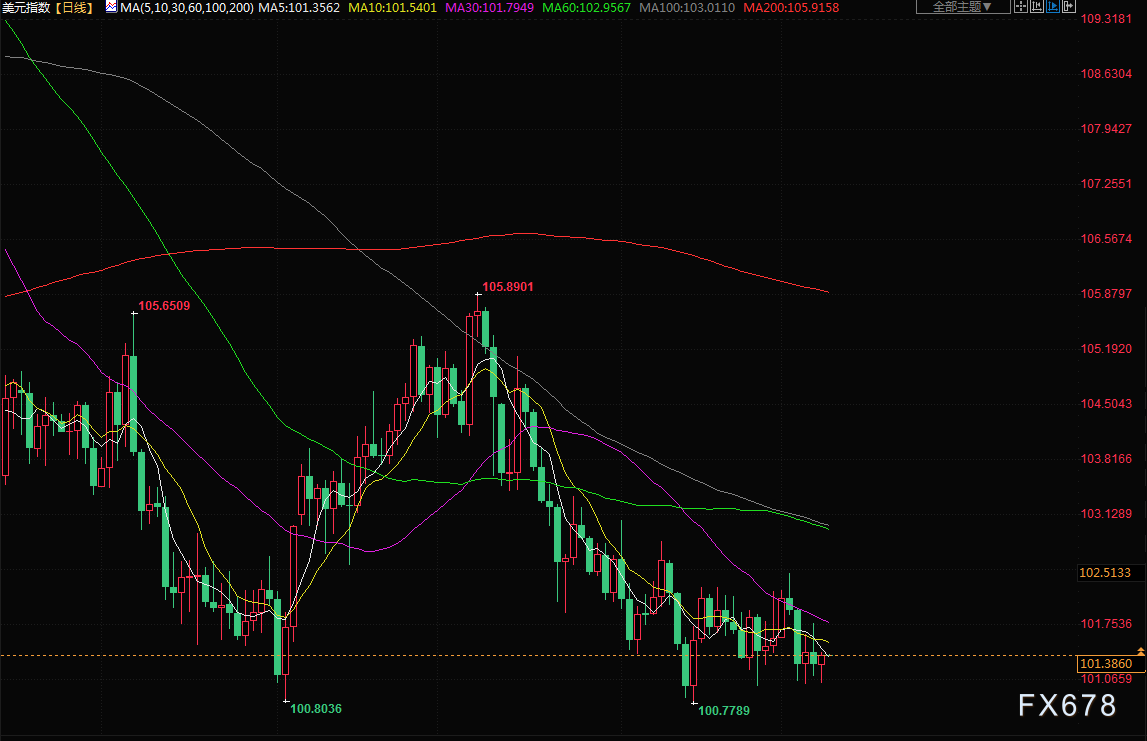The image size is (1147, 741).
Task: Click the 100.7789 low price marker
Action: coord(724,710)
